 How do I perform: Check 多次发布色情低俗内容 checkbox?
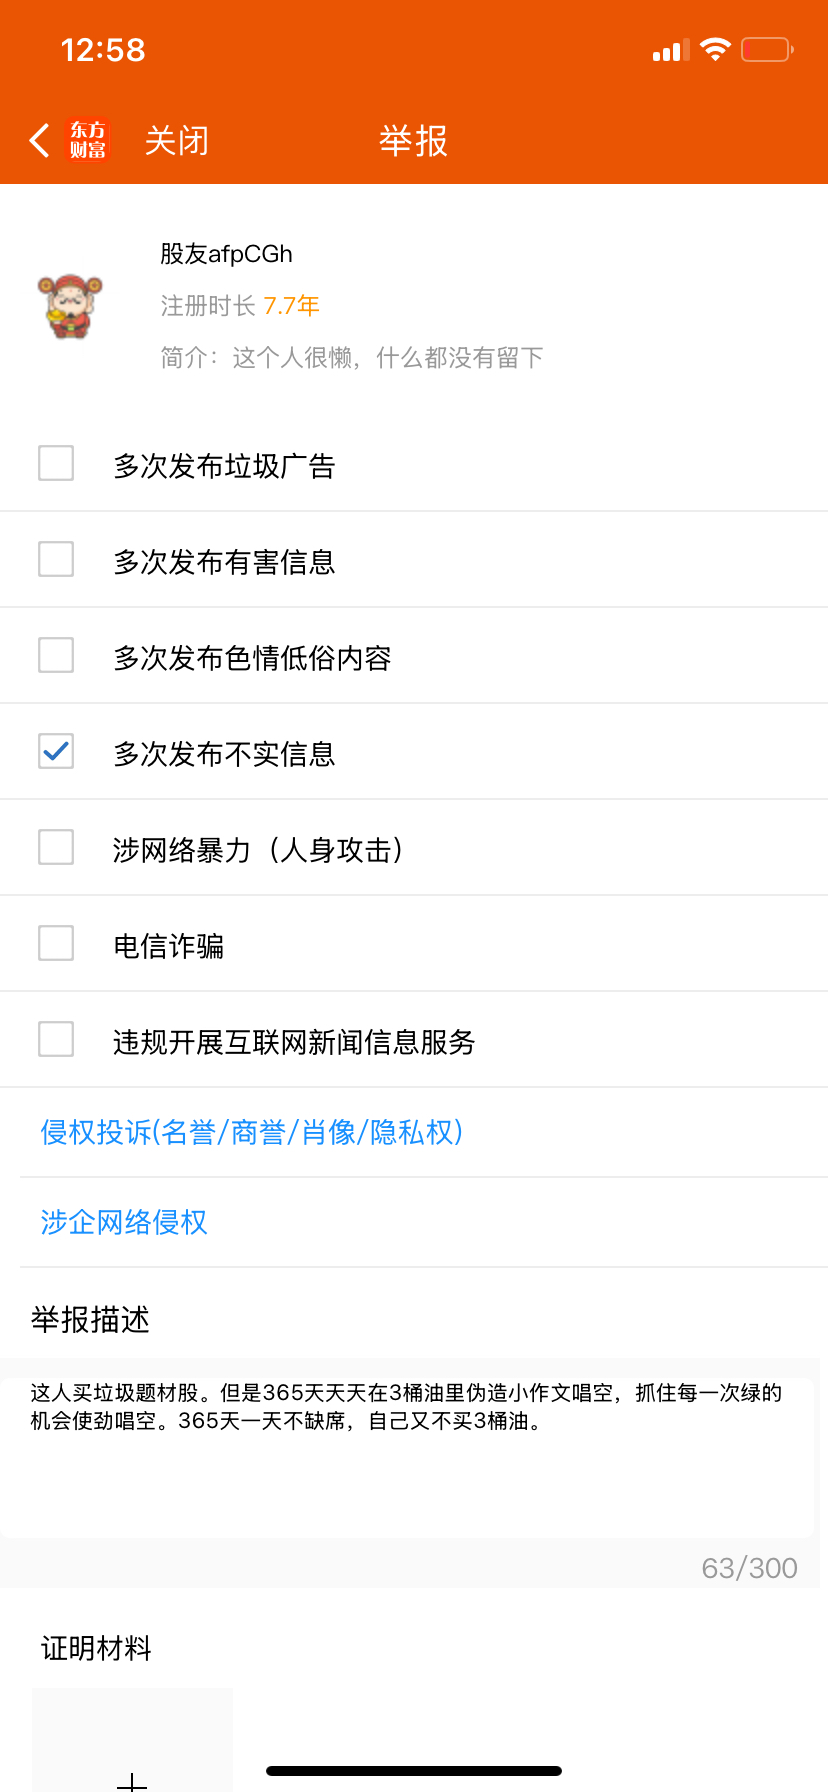(x=56, y=655)
